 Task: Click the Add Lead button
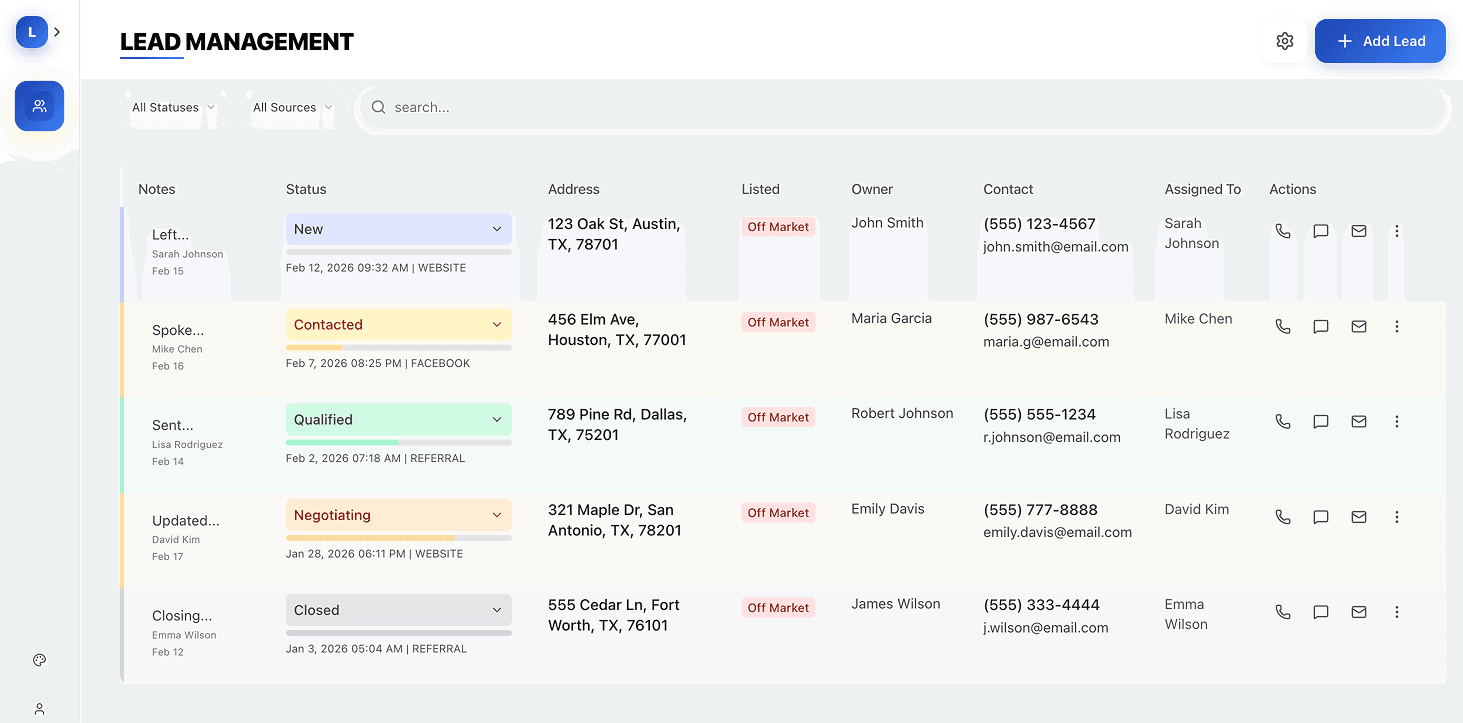(x=1380, y=41)
